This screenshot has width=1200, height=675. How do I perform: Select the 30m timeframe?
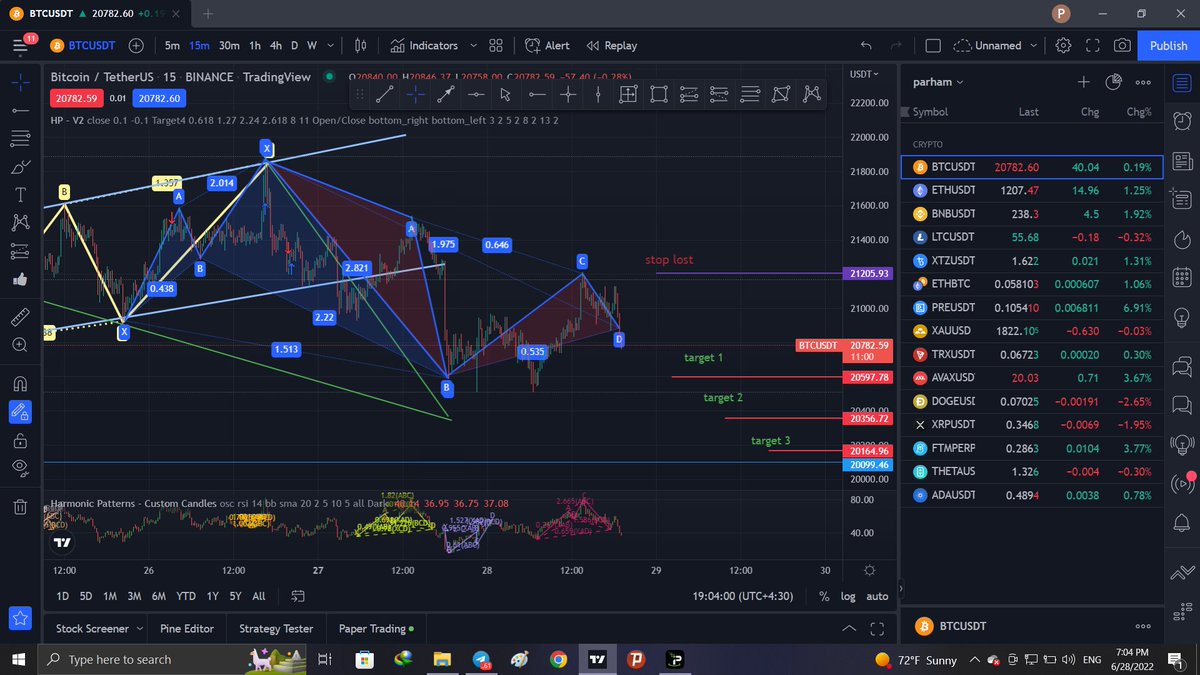click(x=229, y=45)
